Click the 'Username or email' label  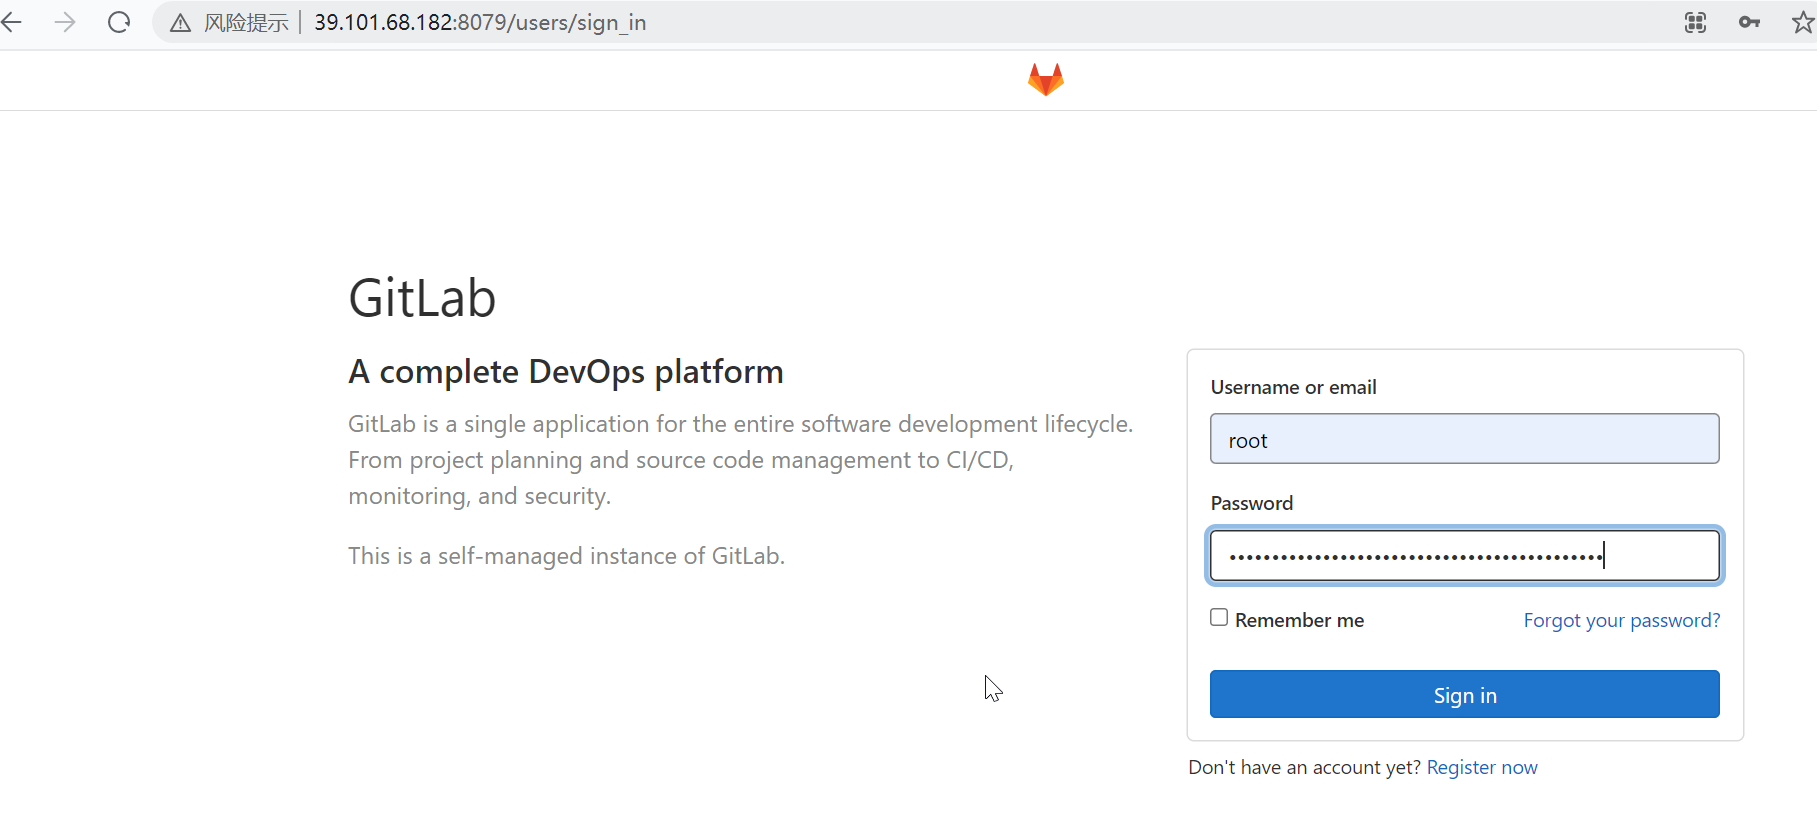[x=1293, y=387]
